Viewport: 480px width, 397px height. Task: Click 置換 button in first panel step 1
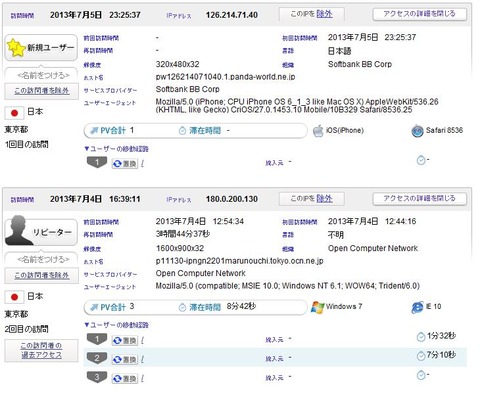(x=125, y=164)
